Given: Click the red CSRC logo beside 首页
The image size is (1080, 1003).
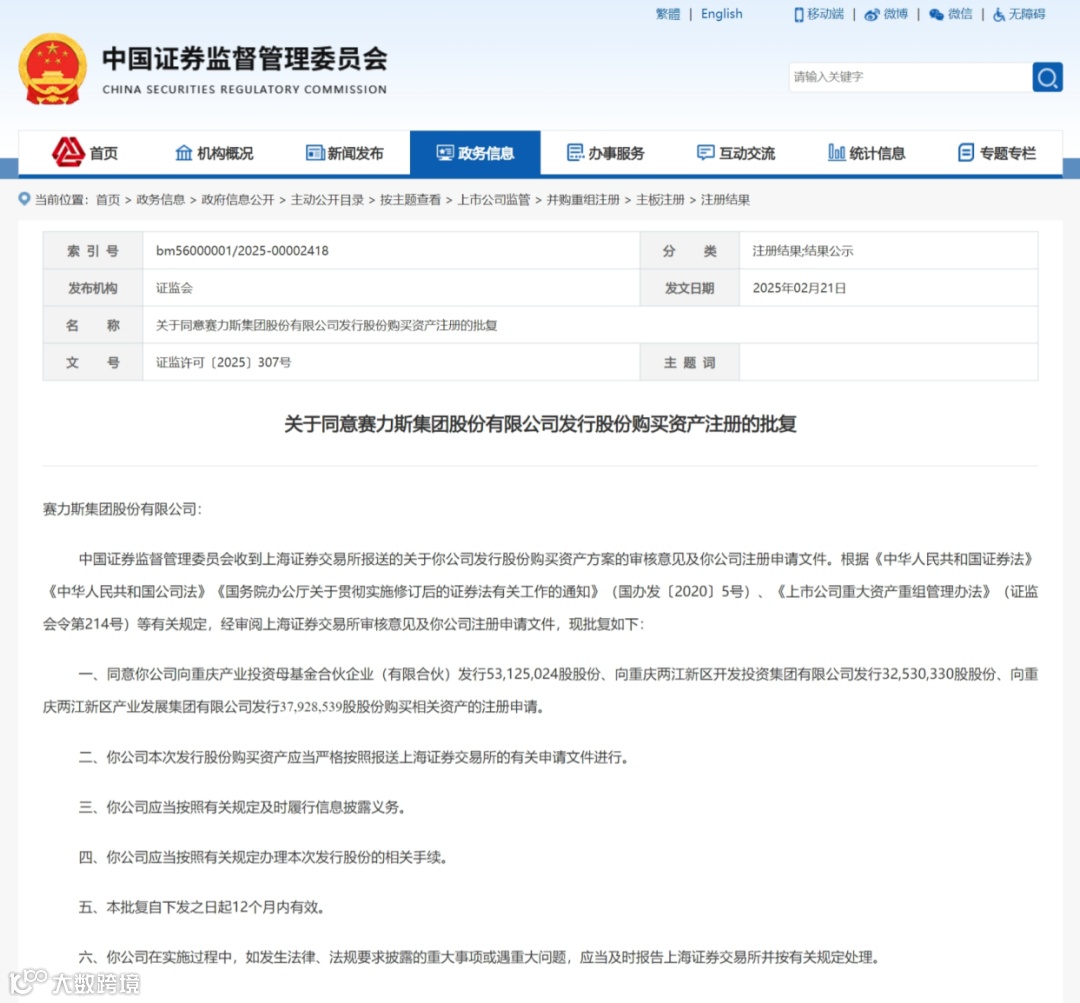Looking at the screenshot, I should [69, 152].
